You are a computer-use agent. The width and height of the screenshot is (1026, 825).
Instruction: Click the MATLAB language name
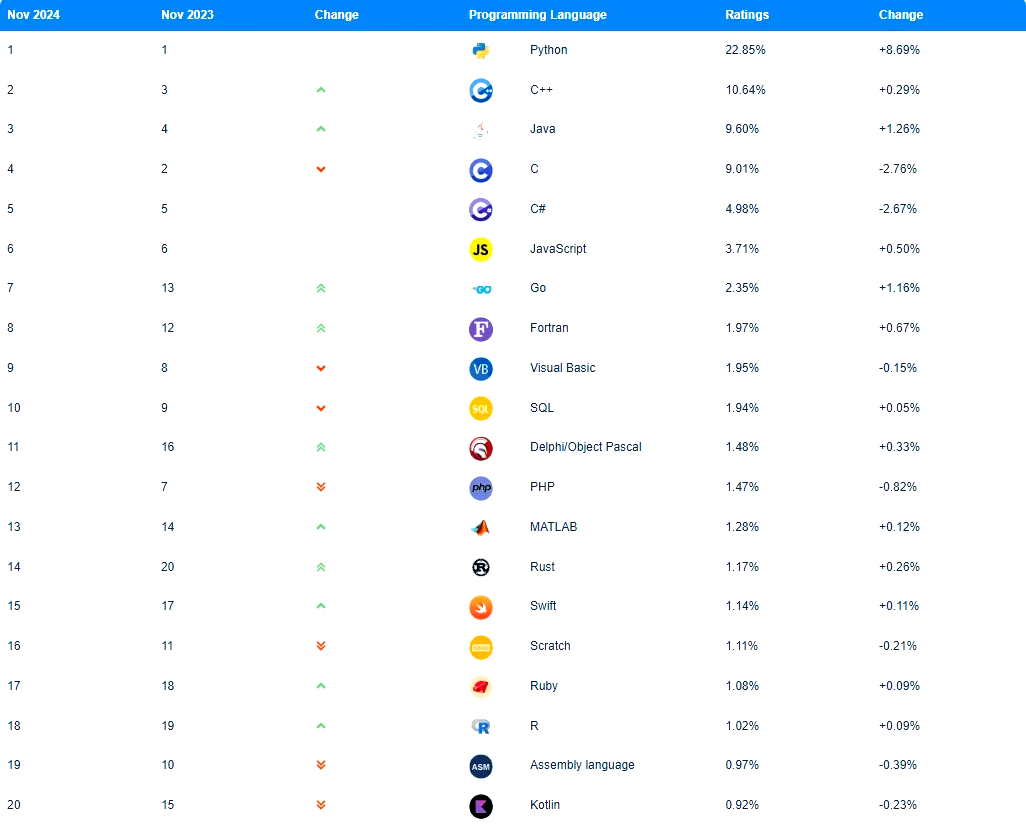point(554,527)
